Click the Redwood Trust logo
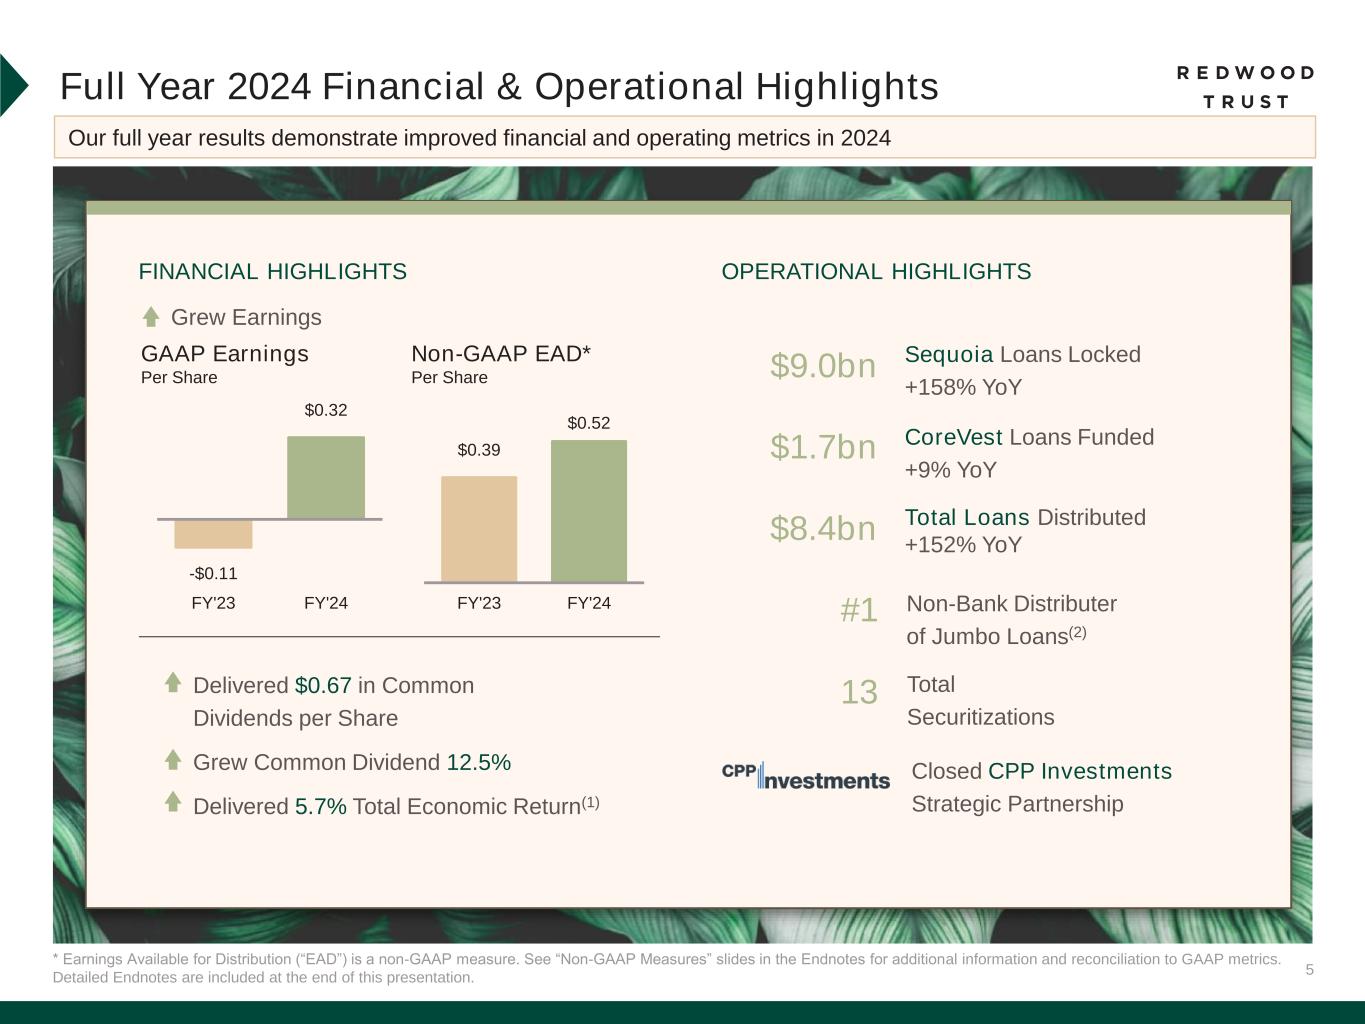Viewport: 1365px width, 1024px height. pyautogui.click(x=1245, y=87)
